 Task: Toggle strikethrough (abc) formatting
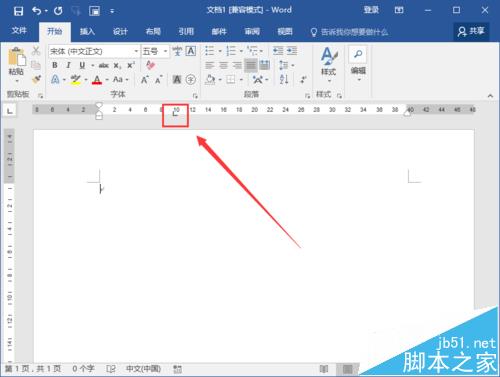click(104, 65)
